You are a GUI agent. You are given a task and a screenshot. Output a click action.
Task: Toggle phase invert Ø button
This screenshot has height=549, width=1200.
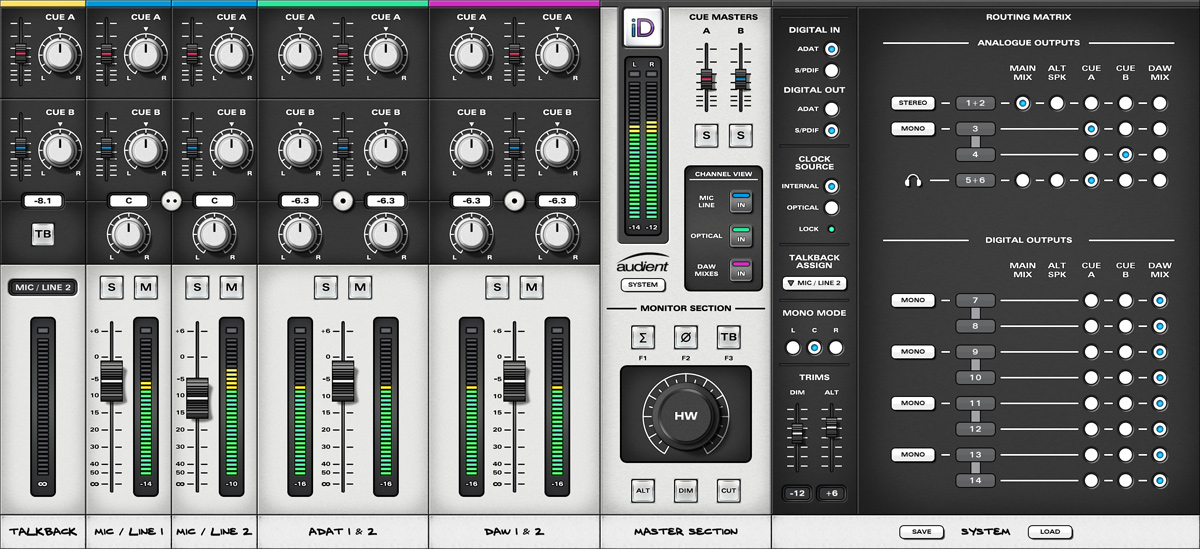tap(686, 337)
